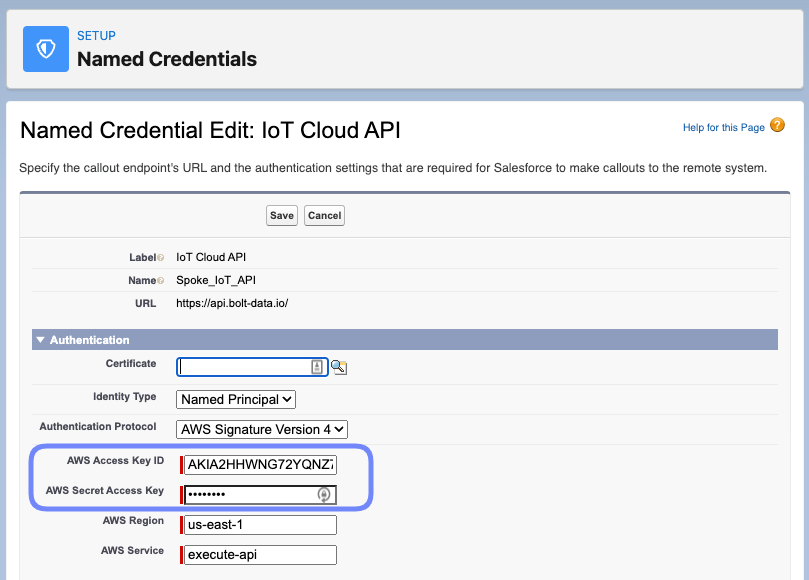Click the Label value IoT Cloud API
This screenshot has height=580, width=809.
pyautogui.click(x=211, y=257)
